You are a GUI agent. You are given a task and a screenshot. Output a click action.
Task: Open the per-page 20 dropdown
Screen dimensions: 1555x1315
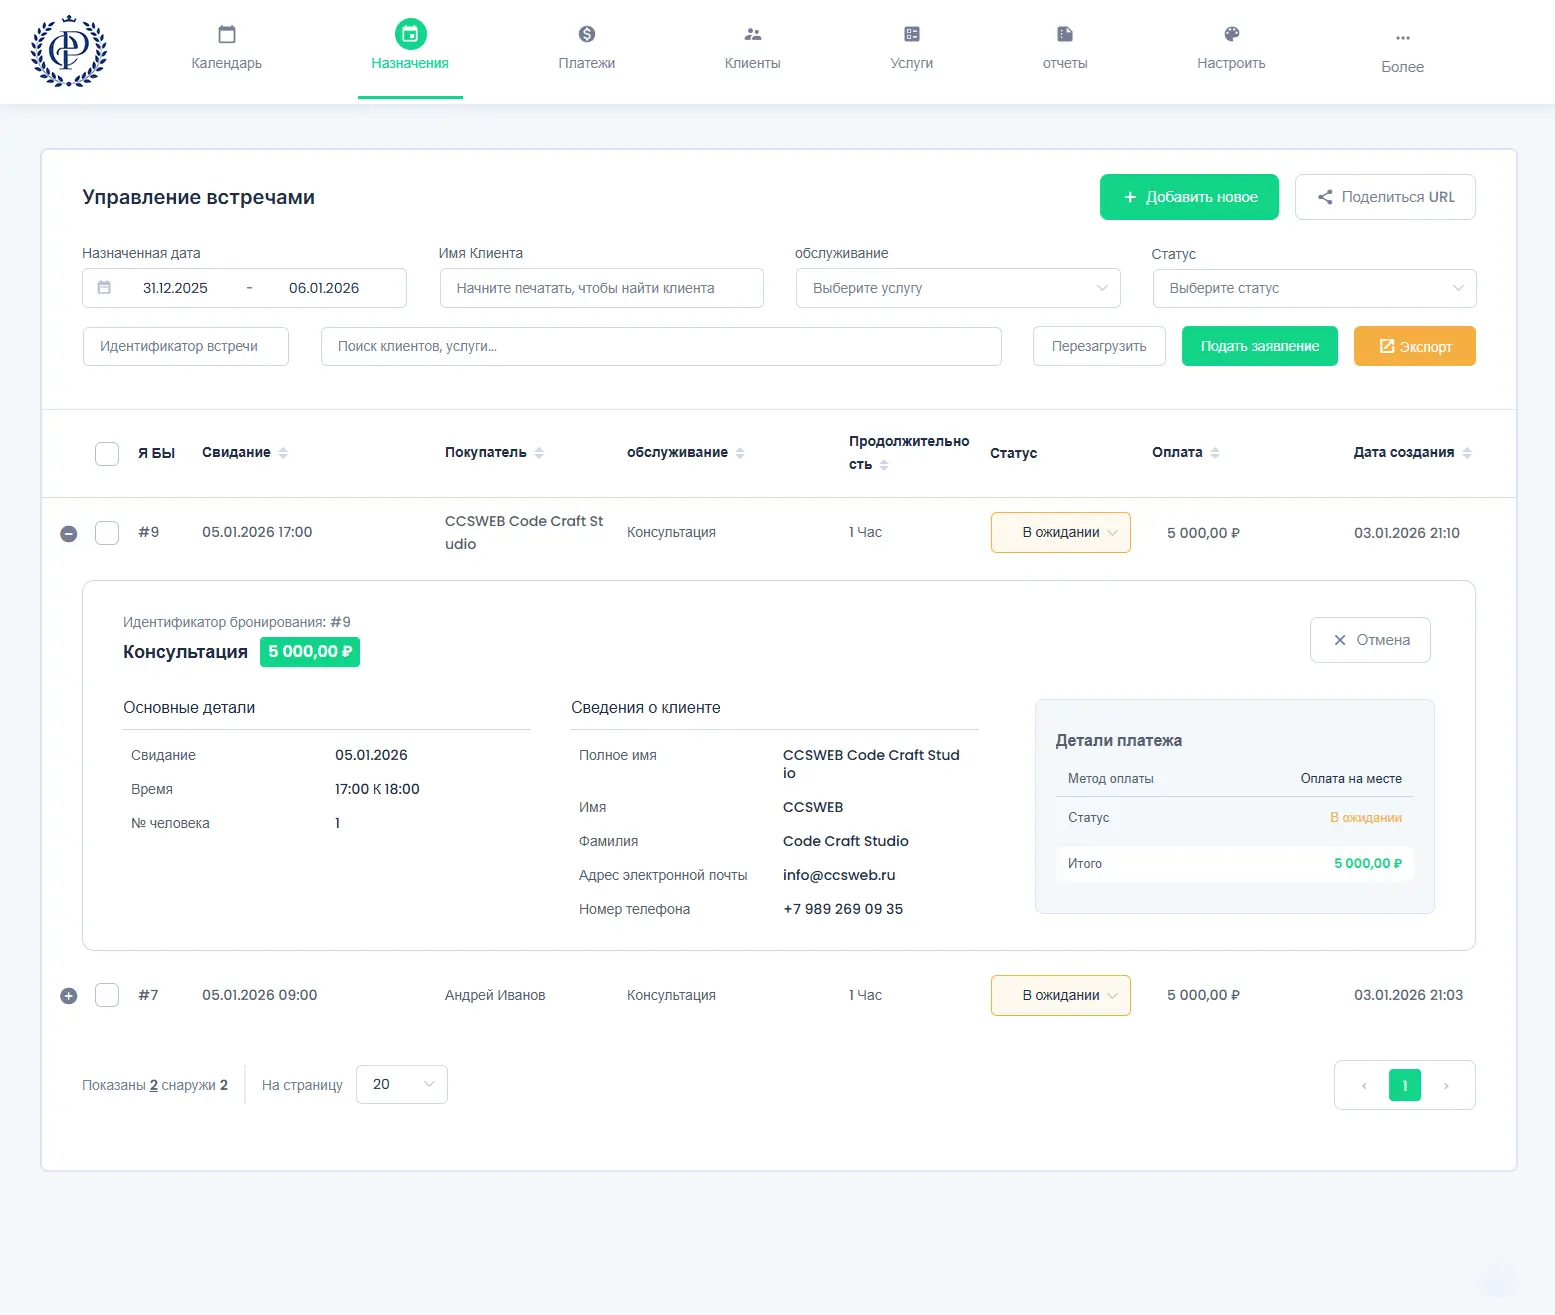pos(402,1084)
